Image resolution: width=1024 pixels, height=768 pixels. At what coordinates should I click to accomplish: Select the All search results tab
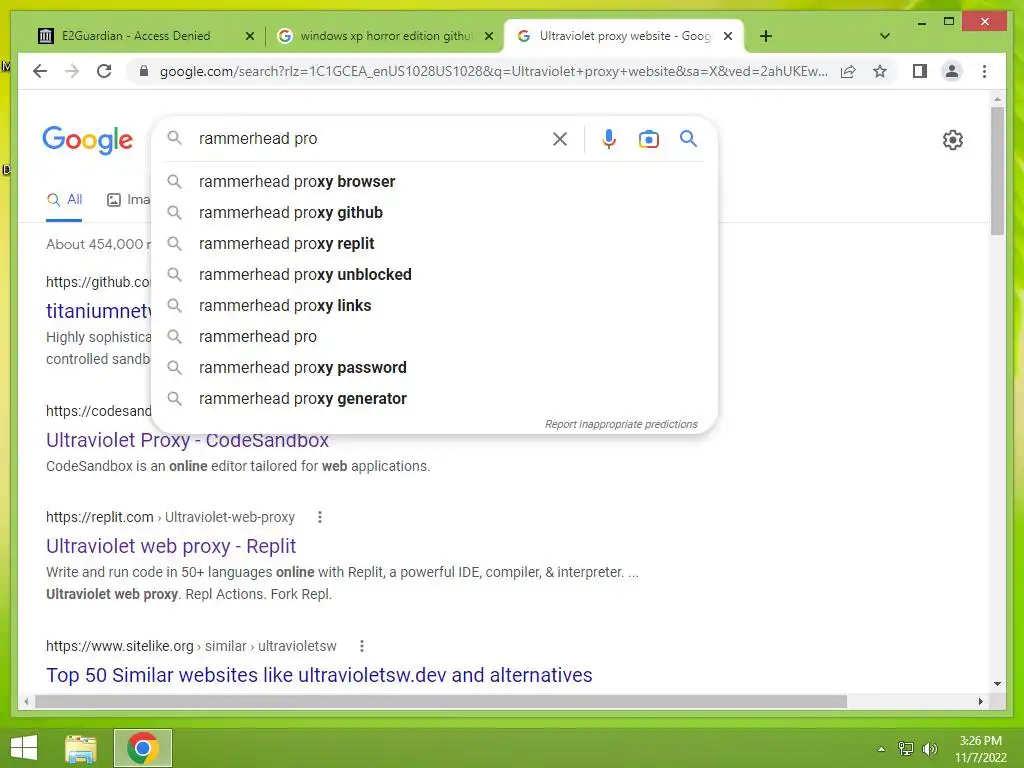pyautogui.click(x=64, y=200)
